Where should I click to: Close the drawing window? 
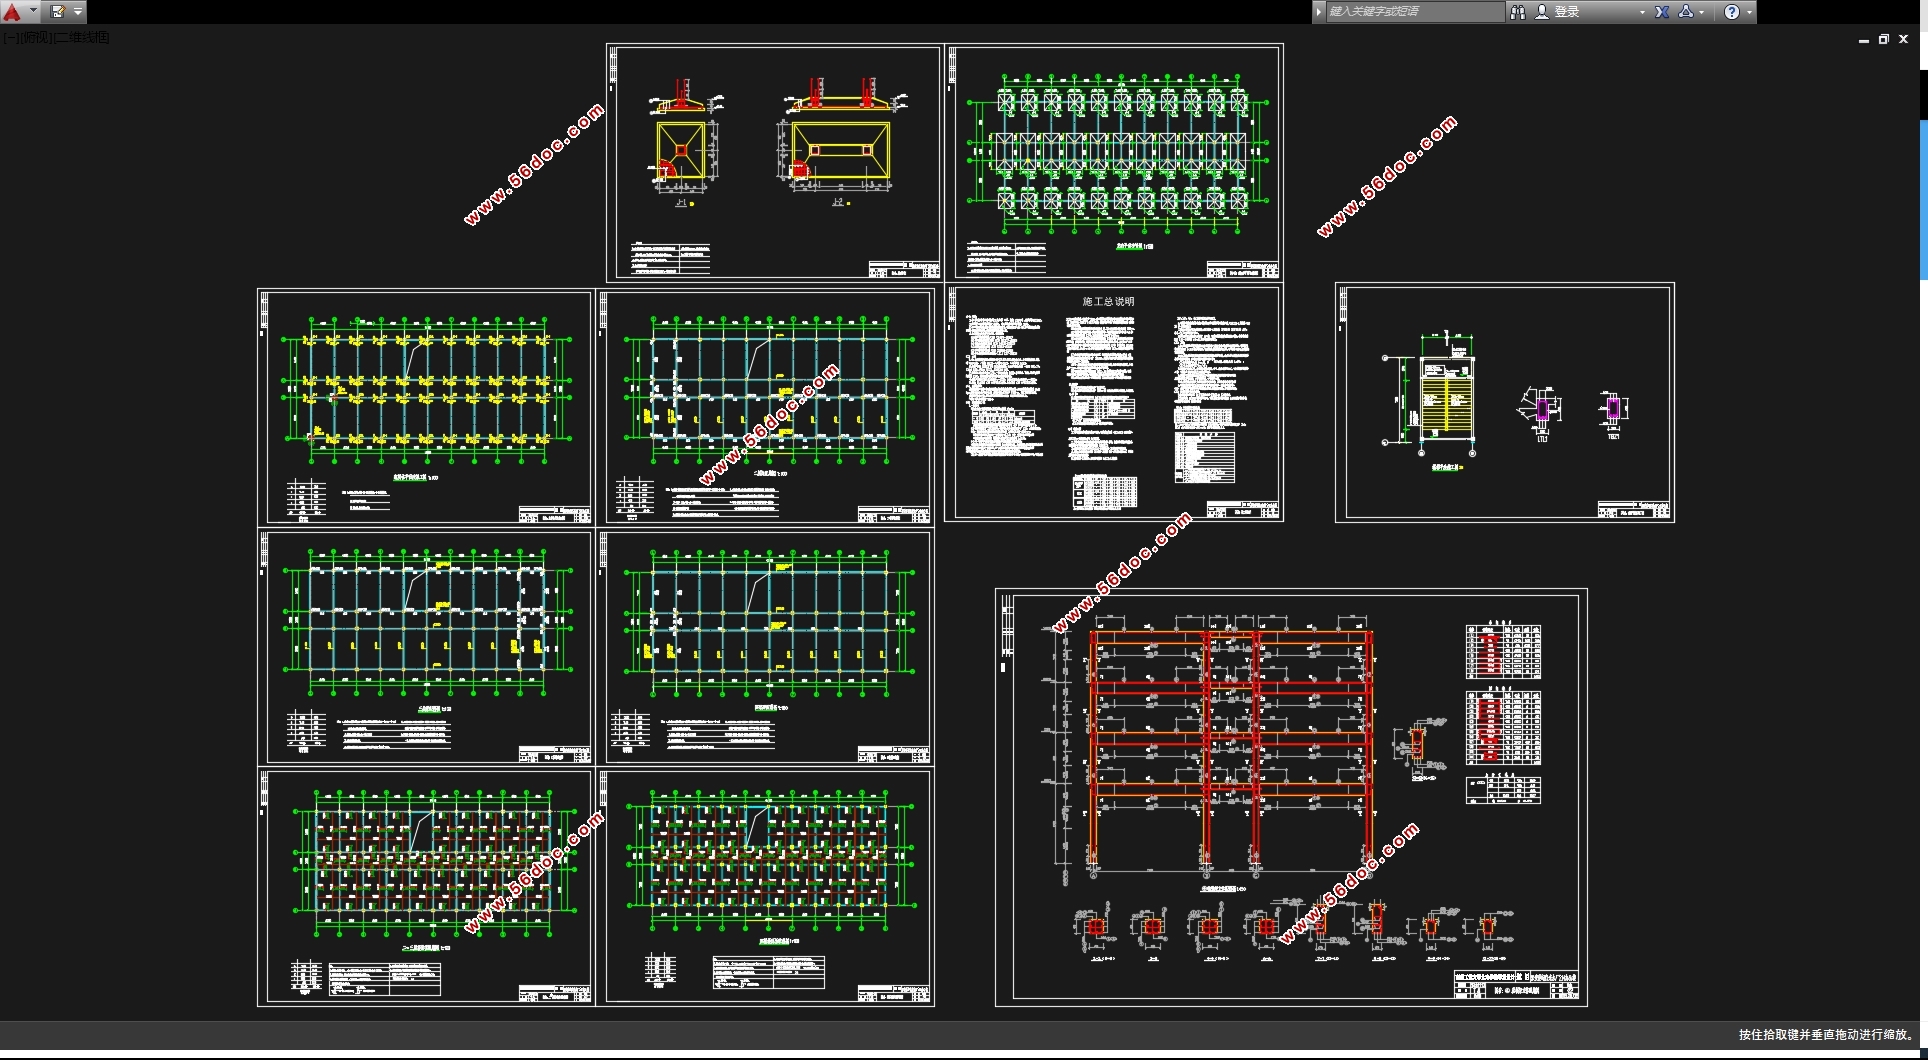point(1904,40)
